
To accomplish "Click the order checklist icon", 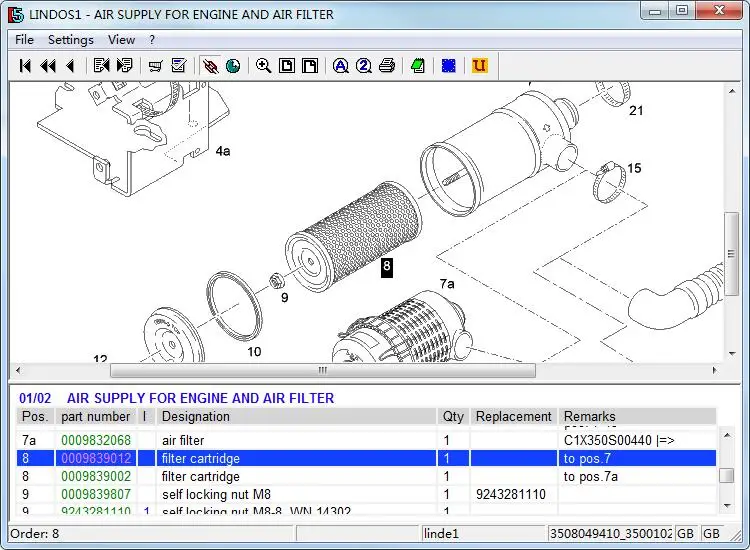I will pos(178,66).
